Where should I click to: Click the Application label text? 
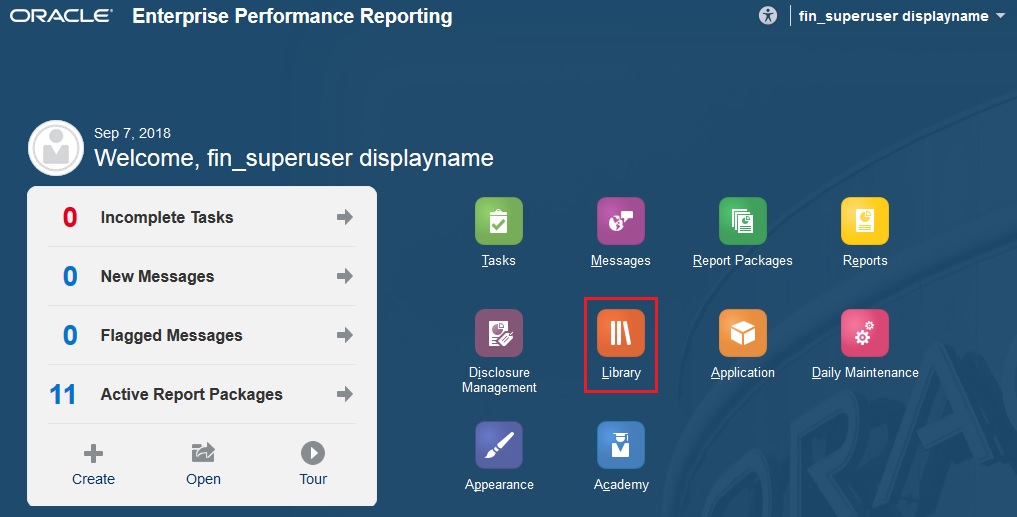click(743, 372)
